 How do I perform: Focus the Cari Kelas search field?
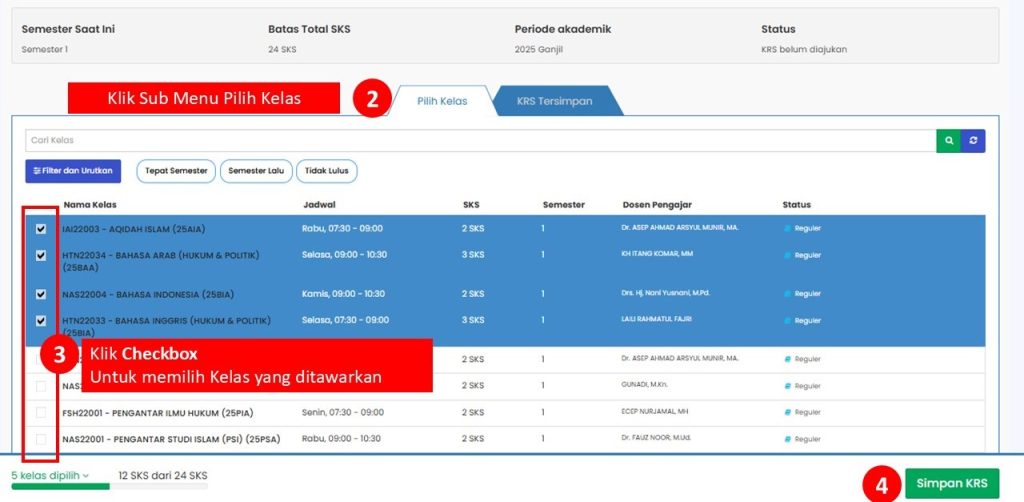click(x=480, y=141)
